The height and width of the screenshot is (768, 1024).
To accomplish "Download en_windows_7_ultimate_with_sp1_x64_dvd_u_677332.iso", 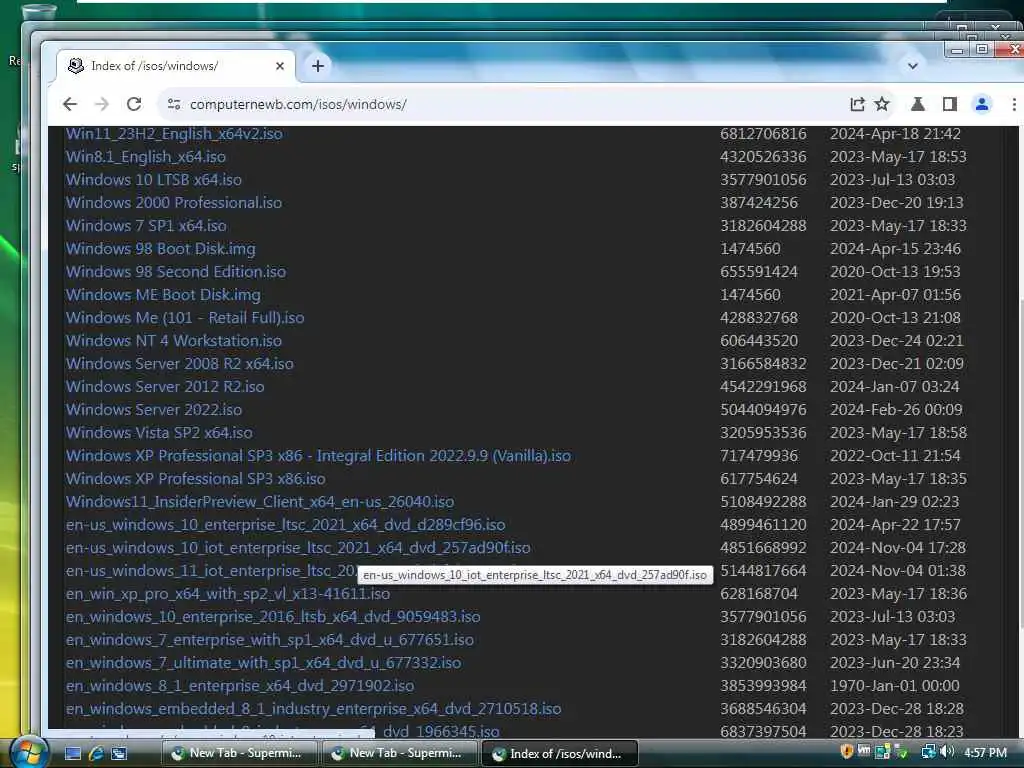I will 263,662.
